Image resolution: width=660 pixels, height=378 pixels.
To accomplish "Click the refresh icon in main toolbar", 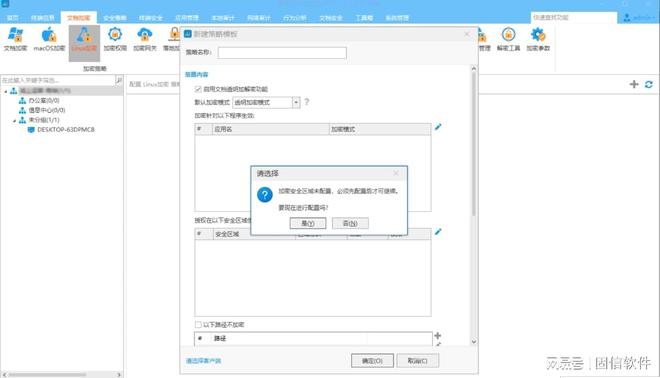I will point(649,84).
